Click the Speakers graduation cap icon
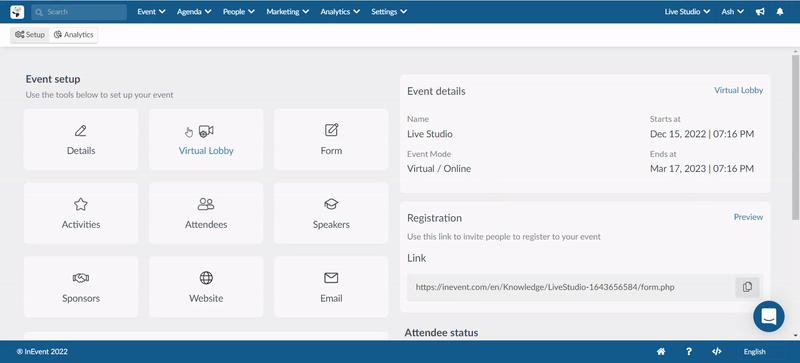The width and height of the screenshot is (800, 363). pyautogui.click(x=331, y=204)
